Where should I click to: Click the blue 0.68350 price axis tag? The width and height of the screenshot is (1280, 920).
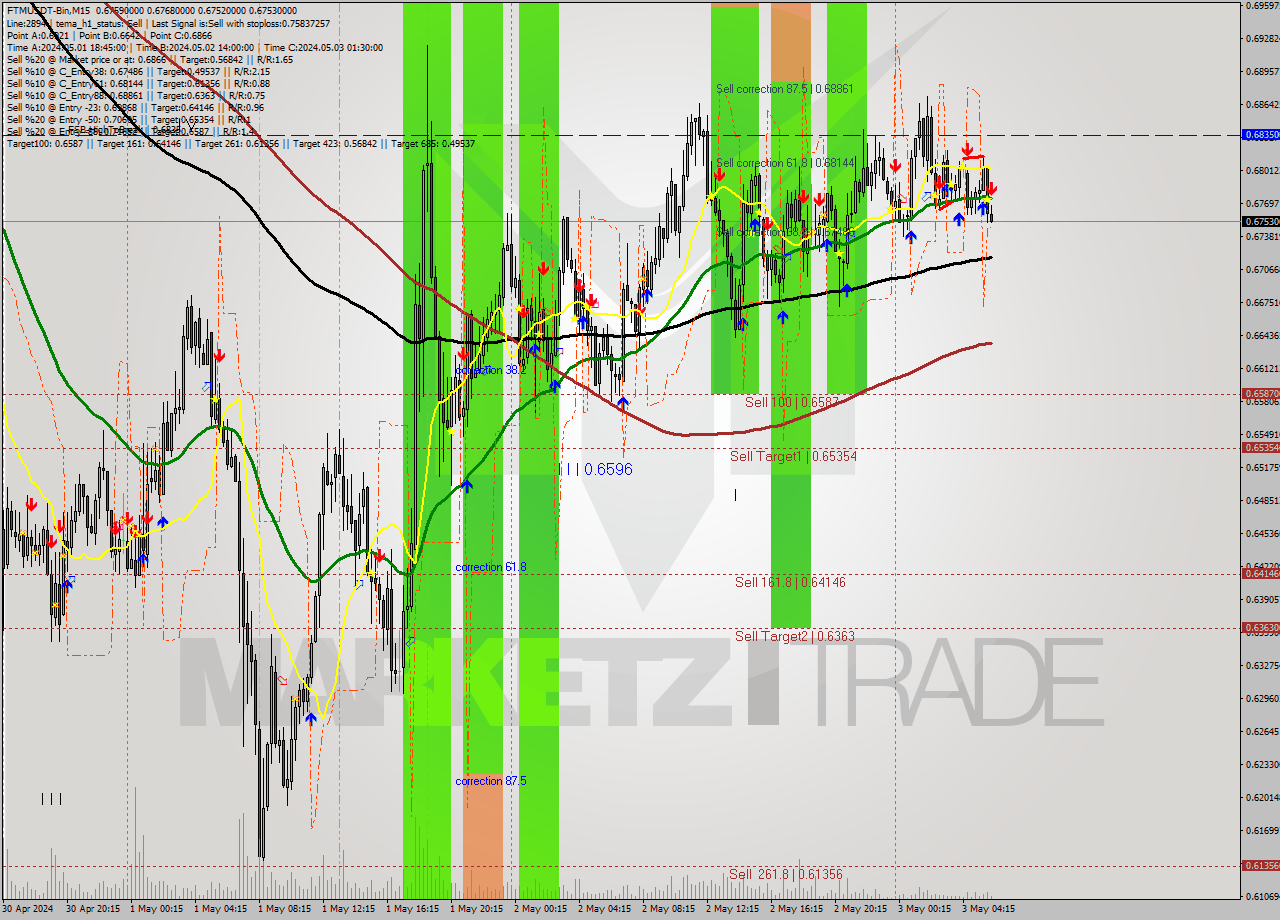pyautogui.click(x=1260, y=134)
